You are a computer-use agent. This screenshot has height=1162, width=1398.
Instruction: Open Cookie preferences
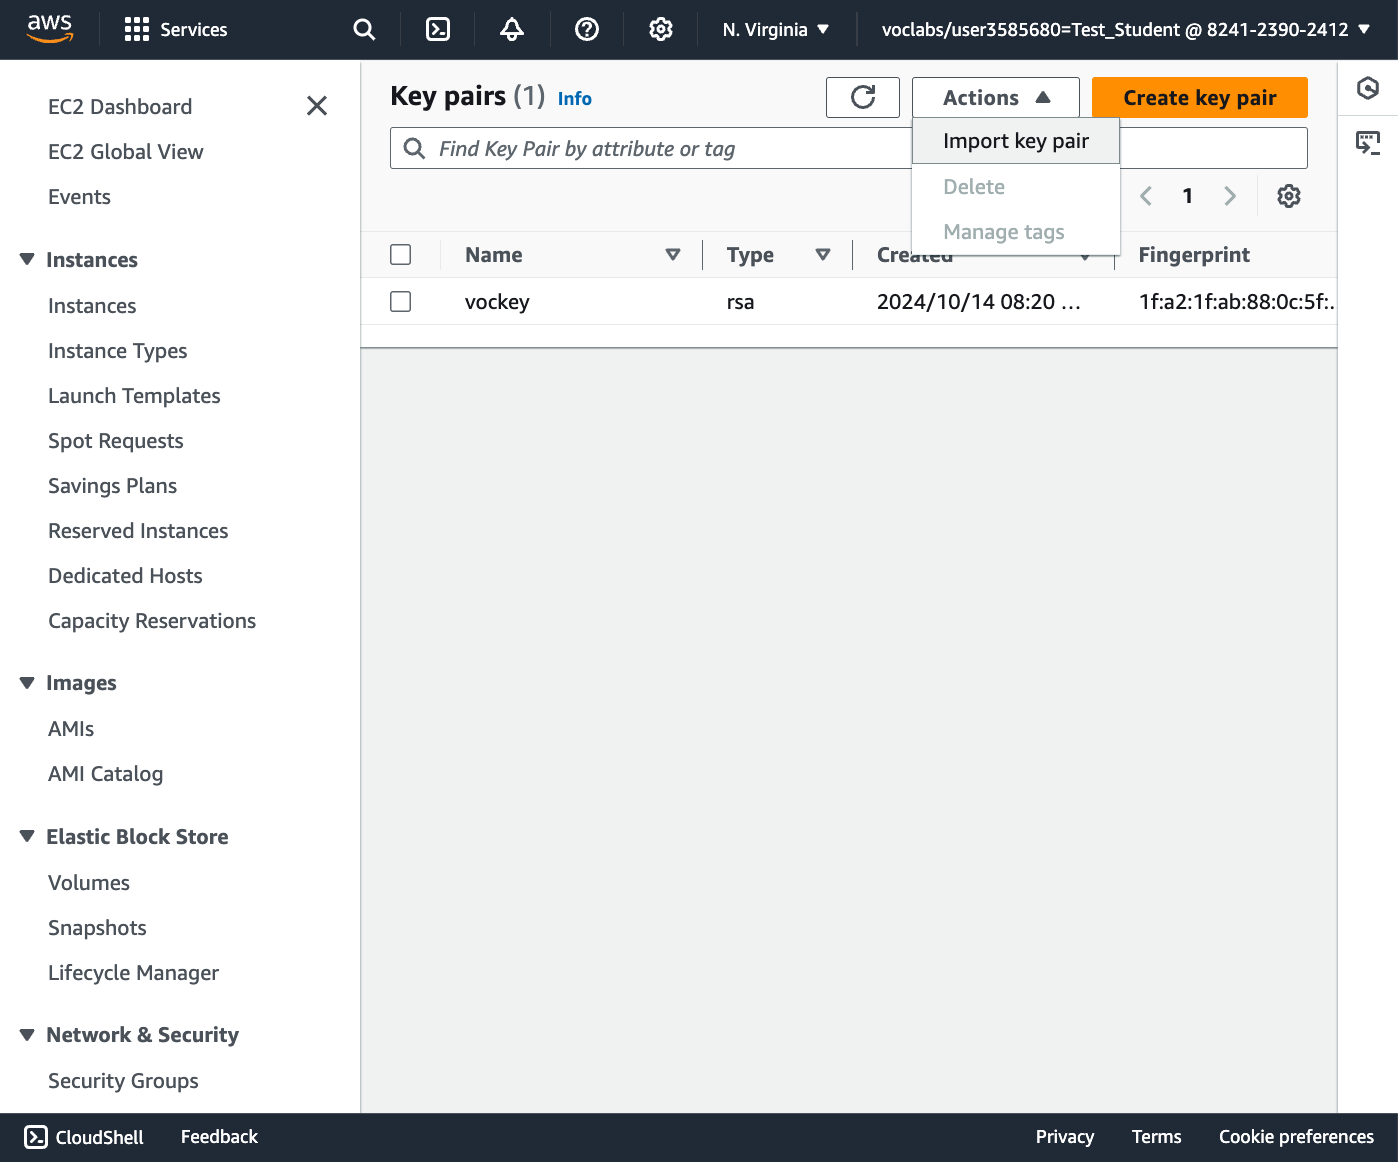1296,1137
